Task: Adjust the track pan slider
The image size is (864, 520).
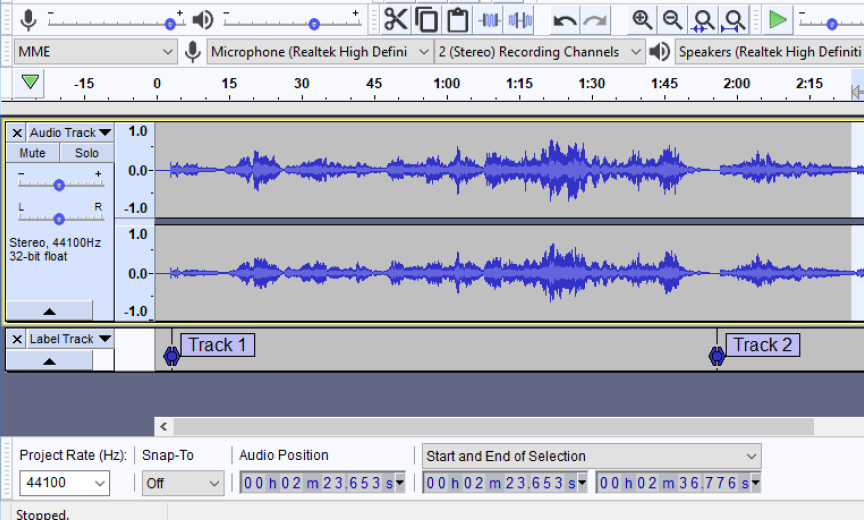Action: [59, 218]
